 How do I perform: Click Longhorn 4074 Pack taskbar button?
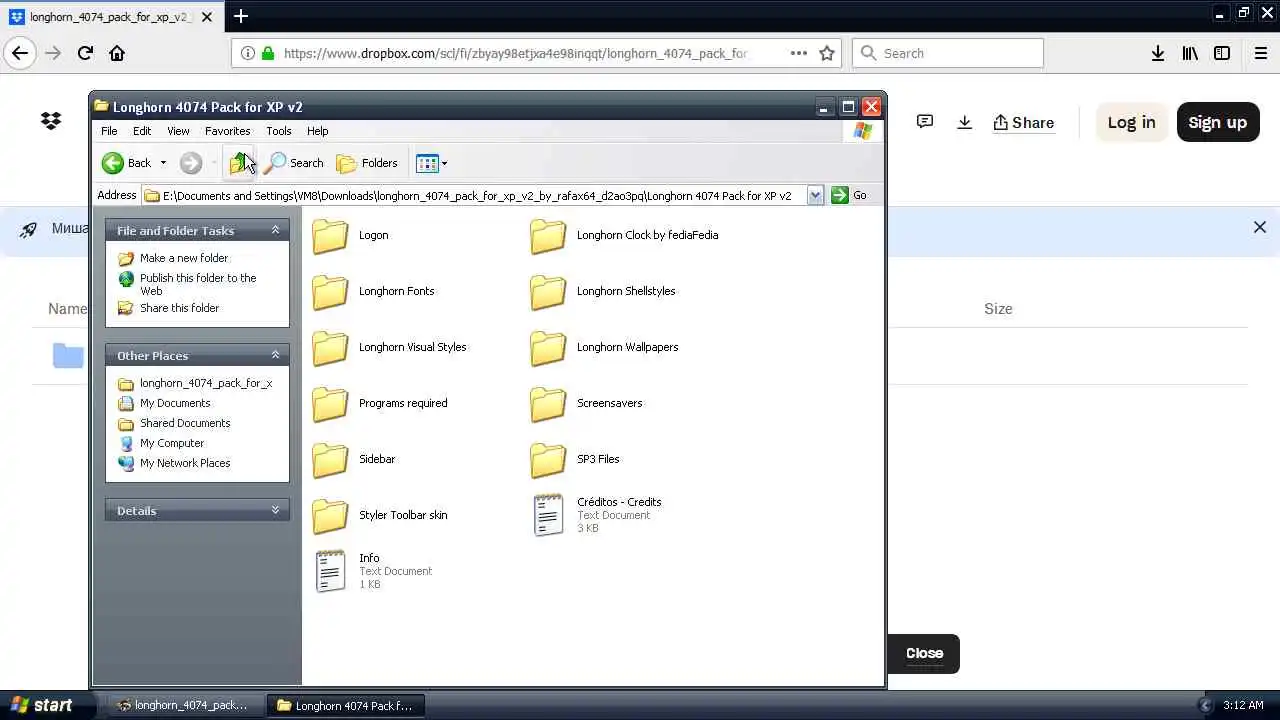click(x=345, y=705)
